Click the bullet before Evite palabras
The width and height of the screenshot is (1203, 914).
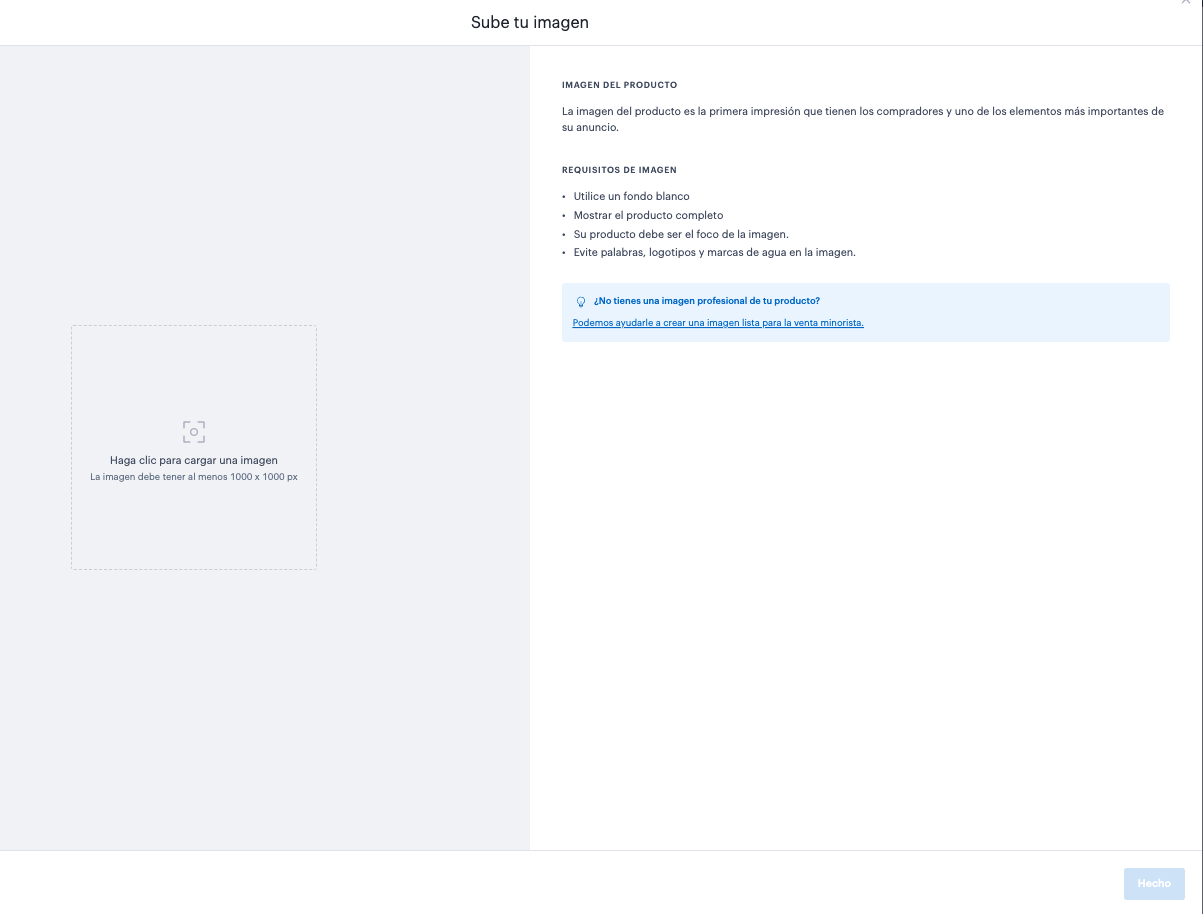(x=564, y=253)
